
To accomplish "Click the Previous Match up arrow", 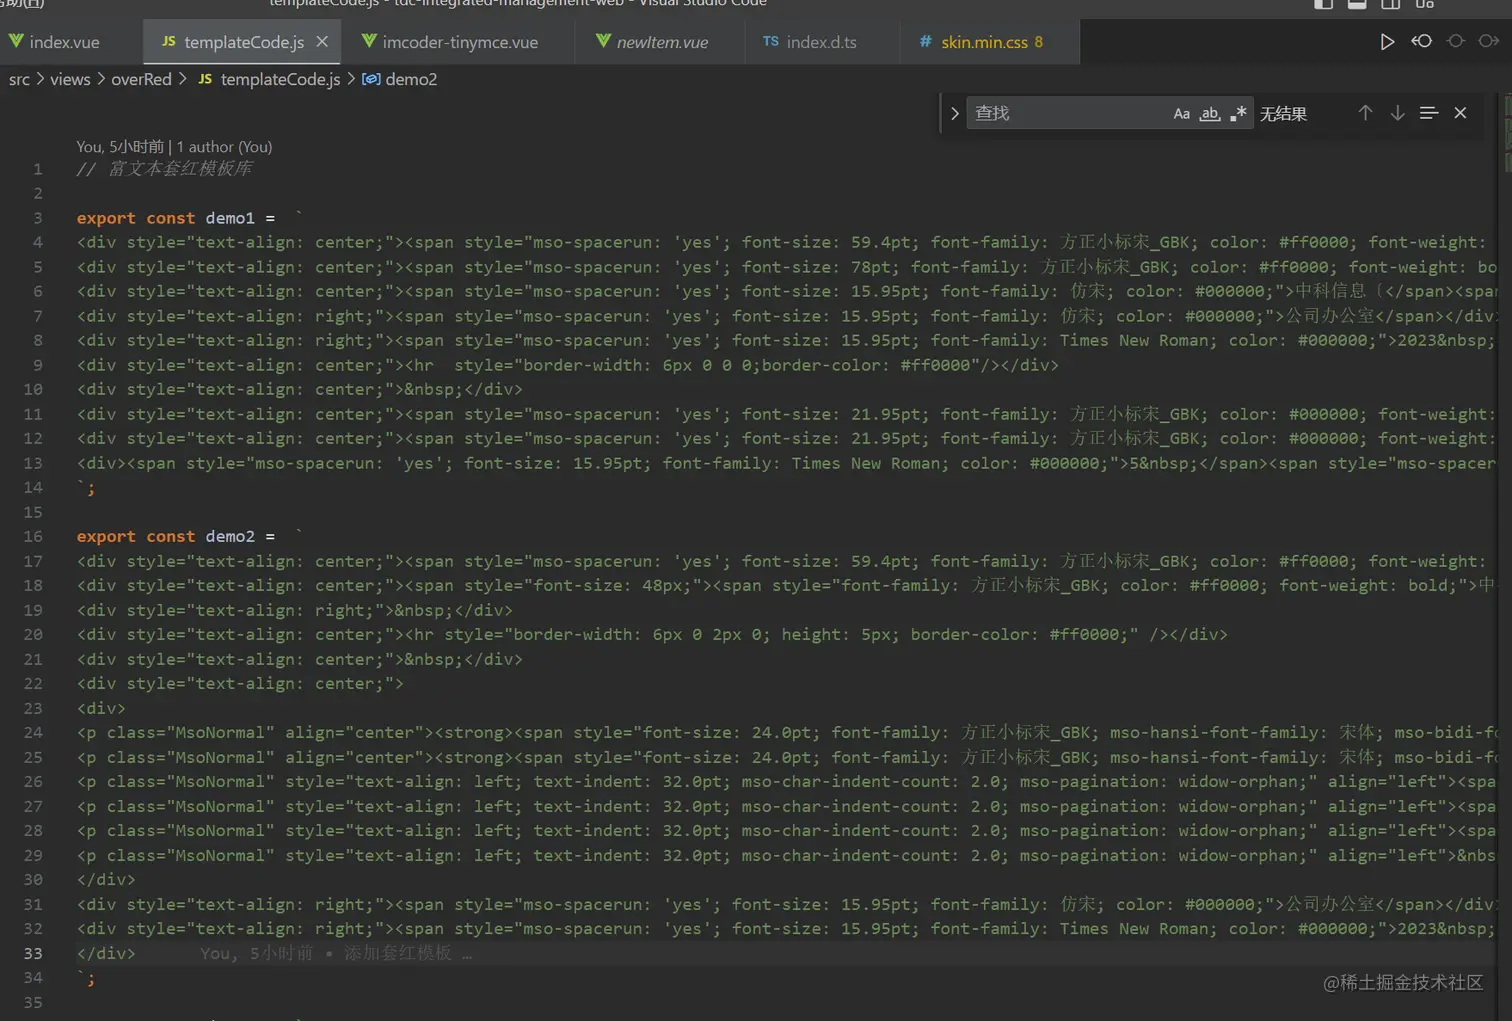I will pos(1365,113).
